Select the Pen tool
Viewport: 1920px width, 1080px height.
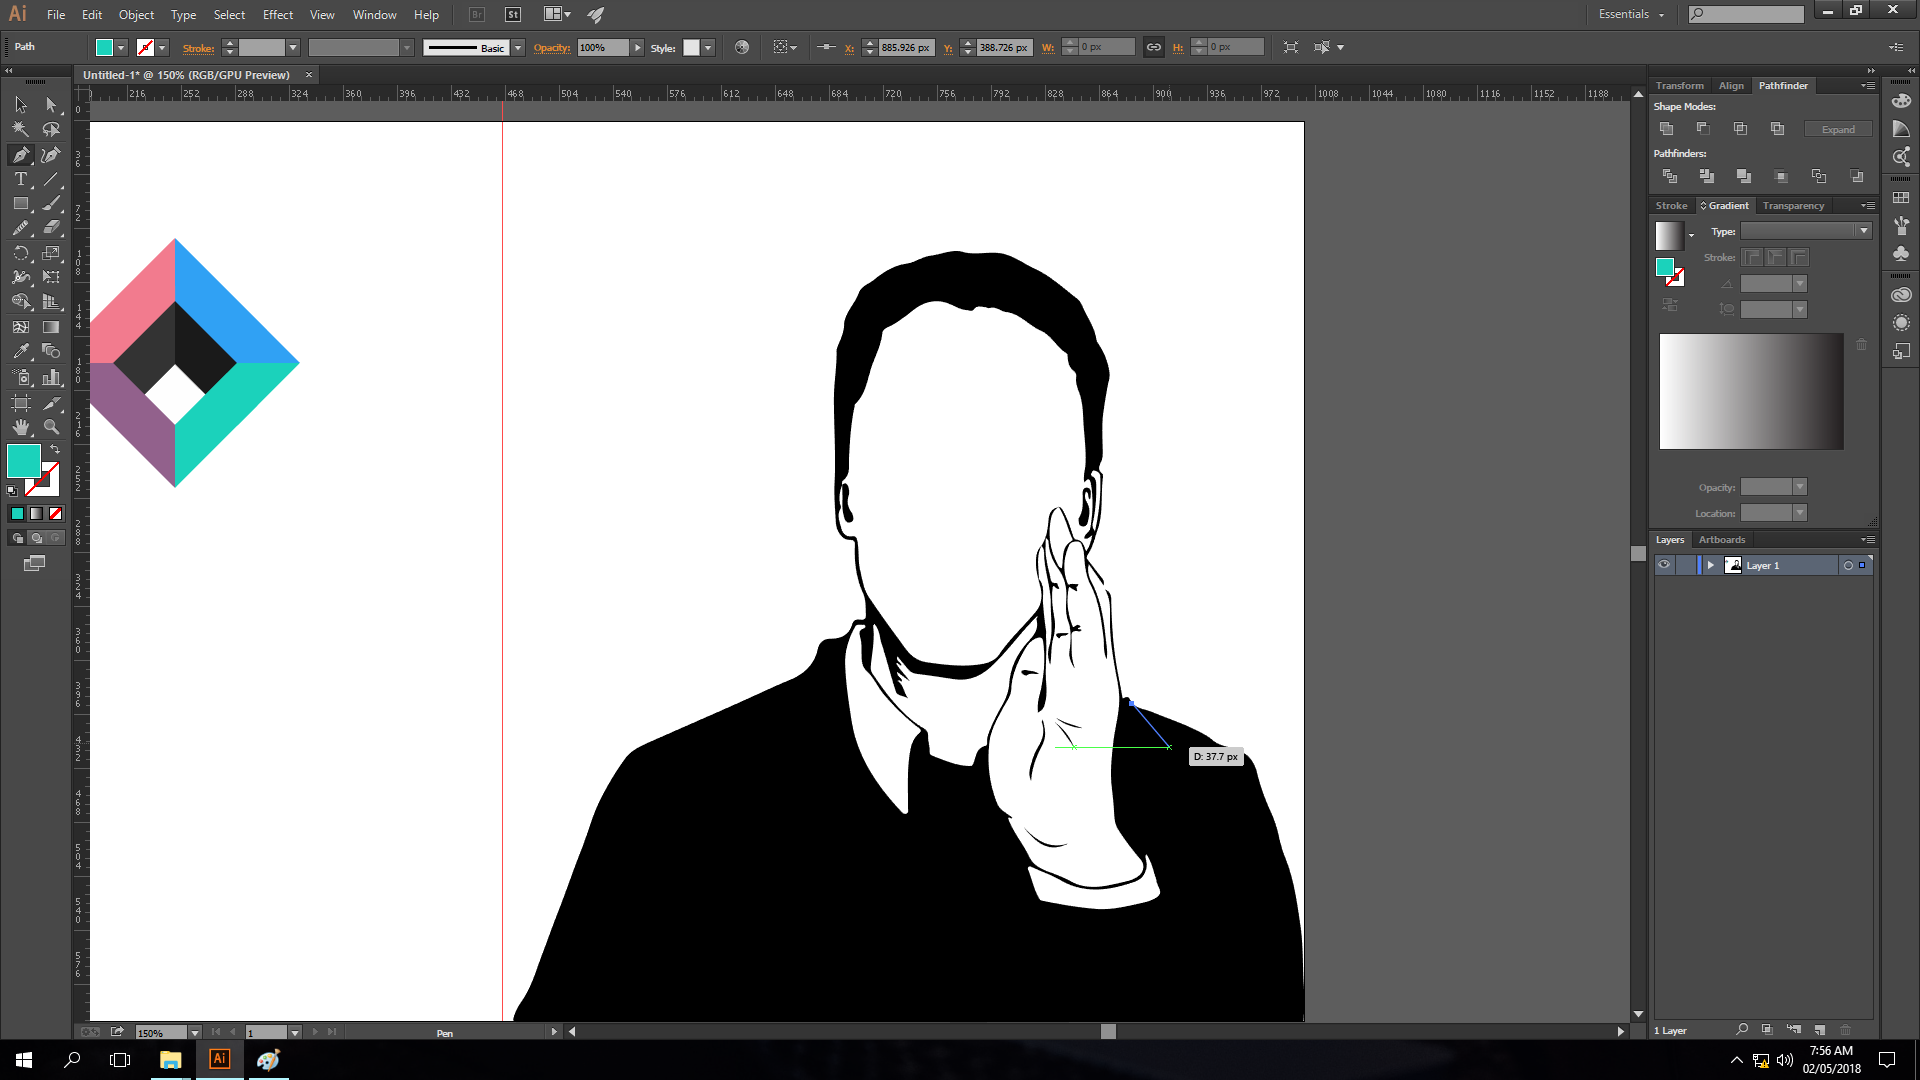point(21,154)
